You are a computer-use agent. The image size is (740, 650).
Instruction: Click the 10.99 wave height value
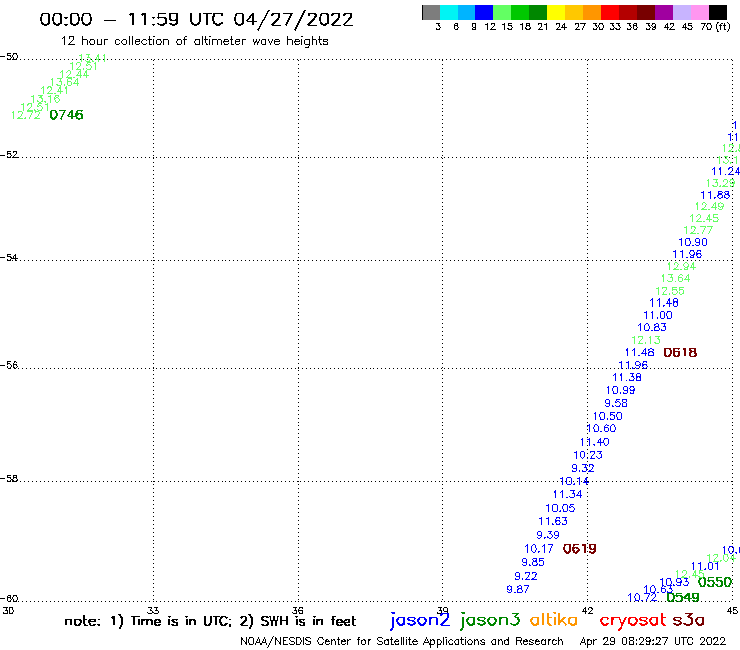pos(620,390)
